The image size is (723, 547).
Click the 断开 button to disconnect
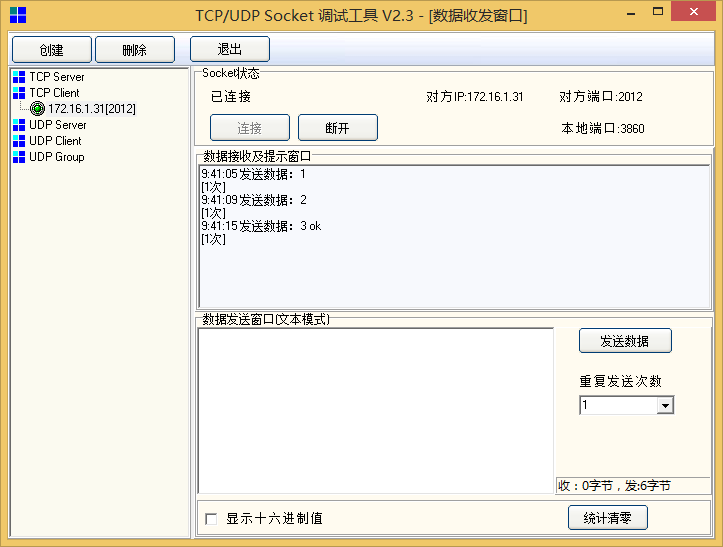point(338,128)
